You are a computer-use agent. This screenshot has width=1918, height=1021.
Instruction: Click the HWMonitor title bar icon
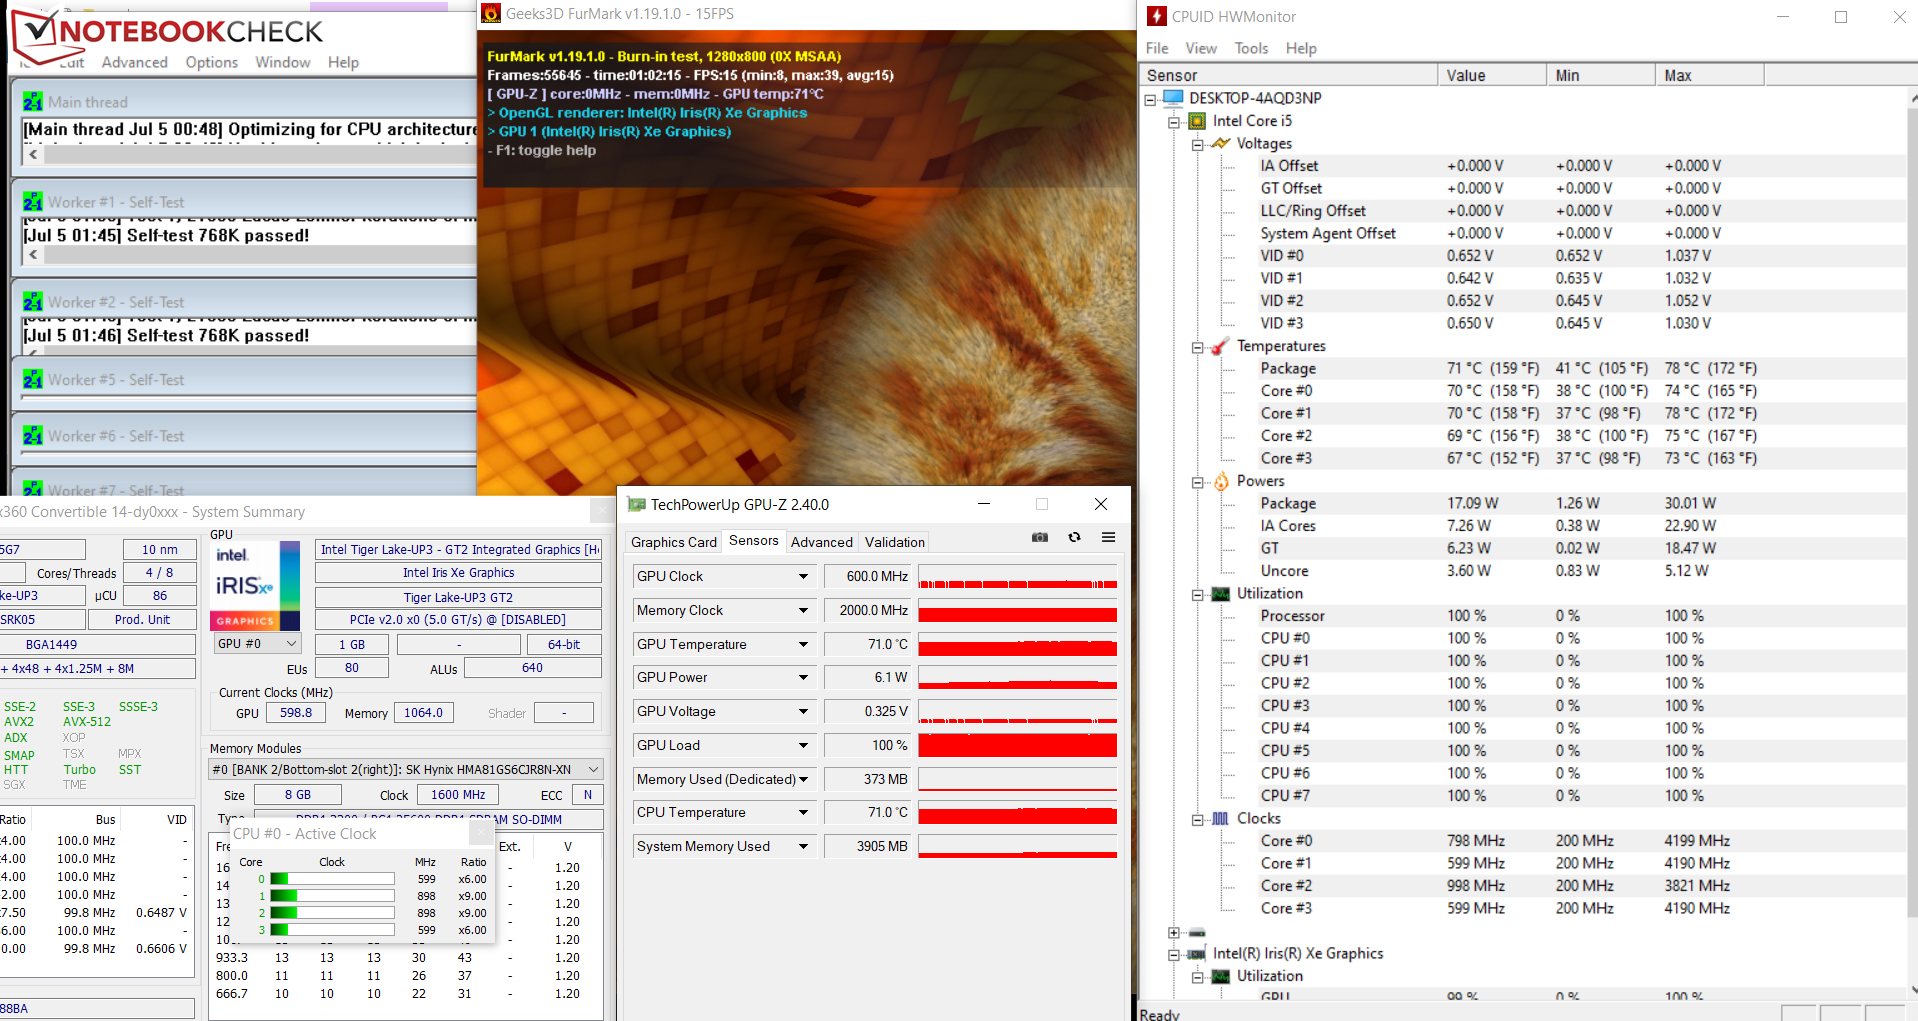click(1156, 16)
